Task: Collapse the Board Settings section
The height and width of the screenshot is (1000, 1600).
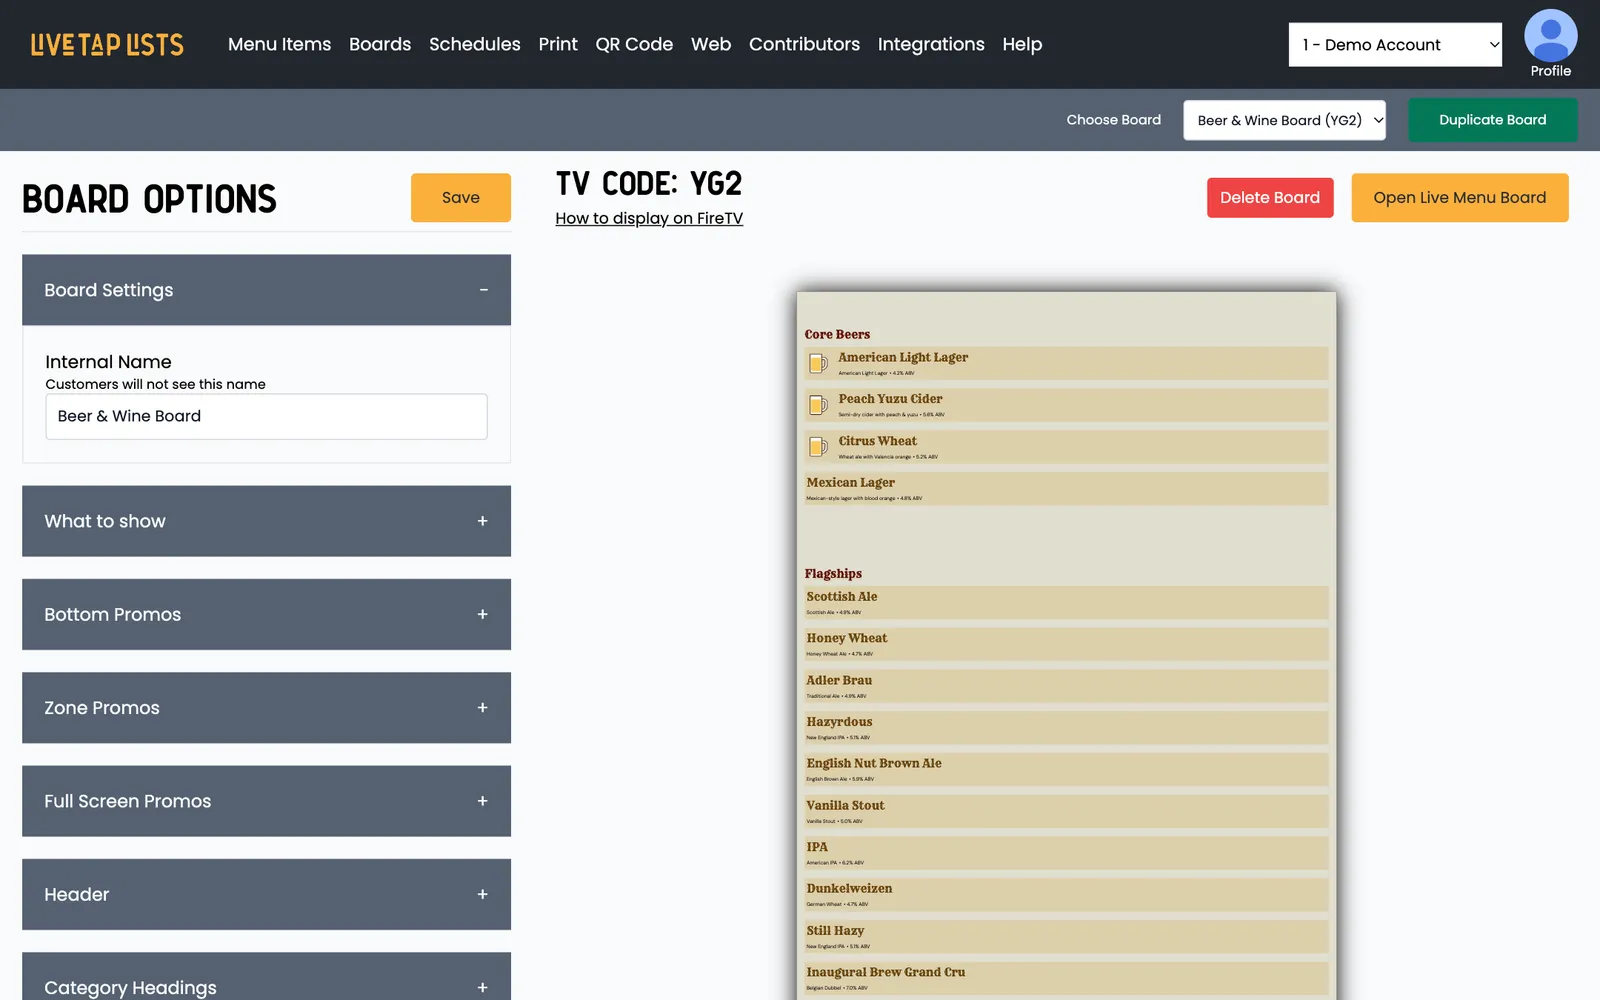Action: [x=266, y=290]
